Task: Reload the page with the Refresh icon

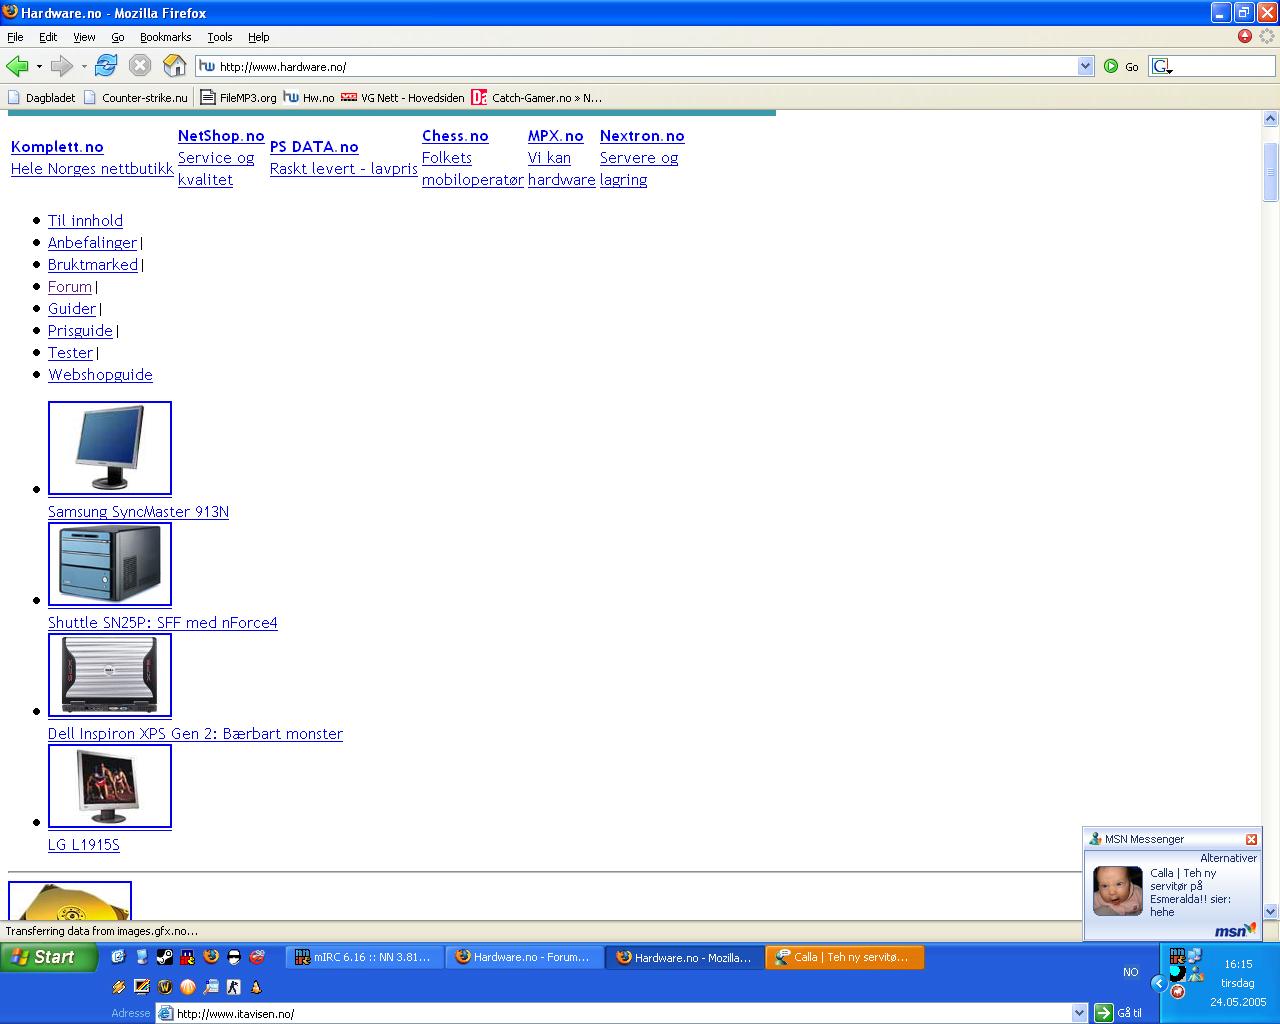Action: tap(106, 66)
